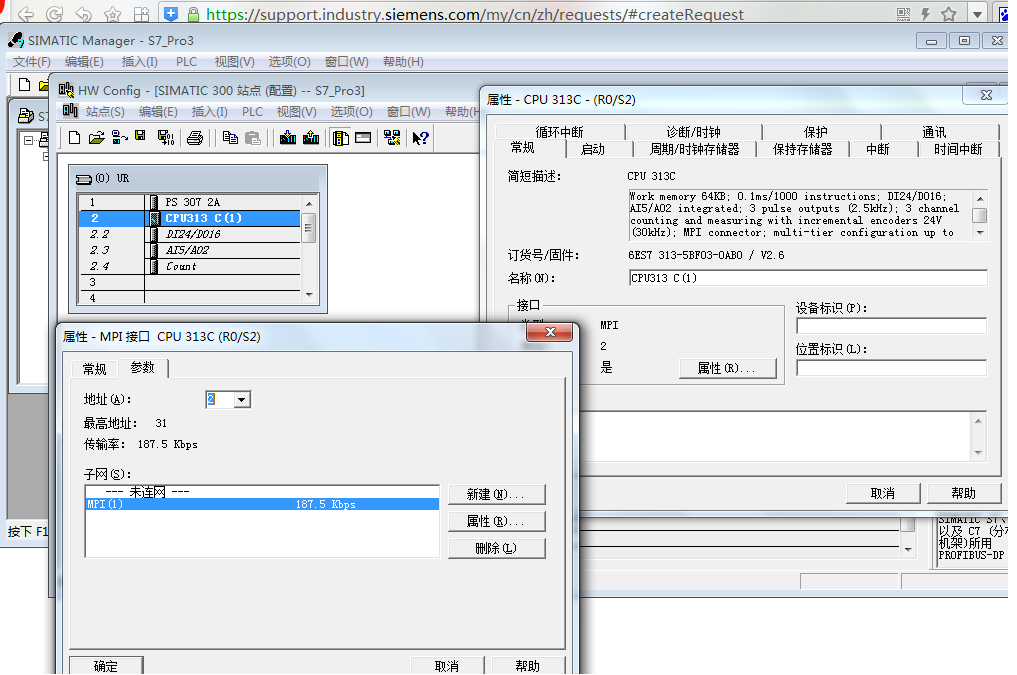Screen dimensions: 1017x675
Task: Click the Save and Compile icon in HW Config
Action: [x=165, y=137]
